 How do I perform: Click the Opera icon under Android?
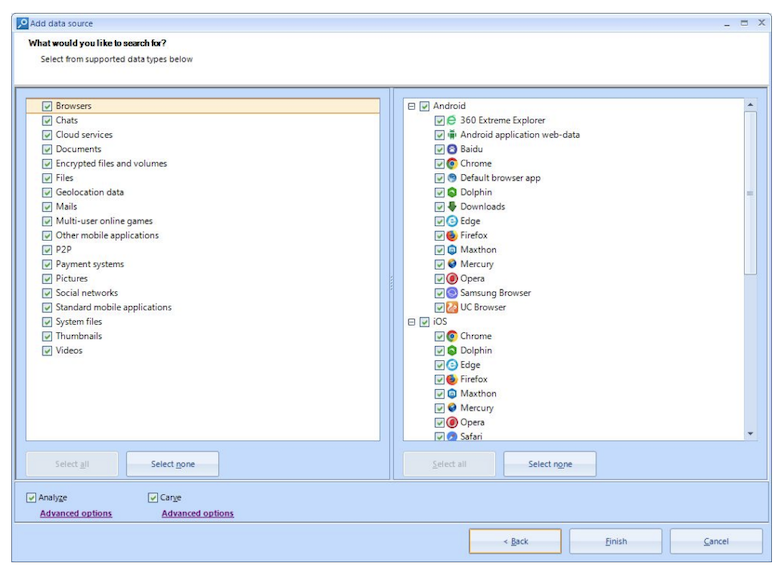click(x=452, y=279)
